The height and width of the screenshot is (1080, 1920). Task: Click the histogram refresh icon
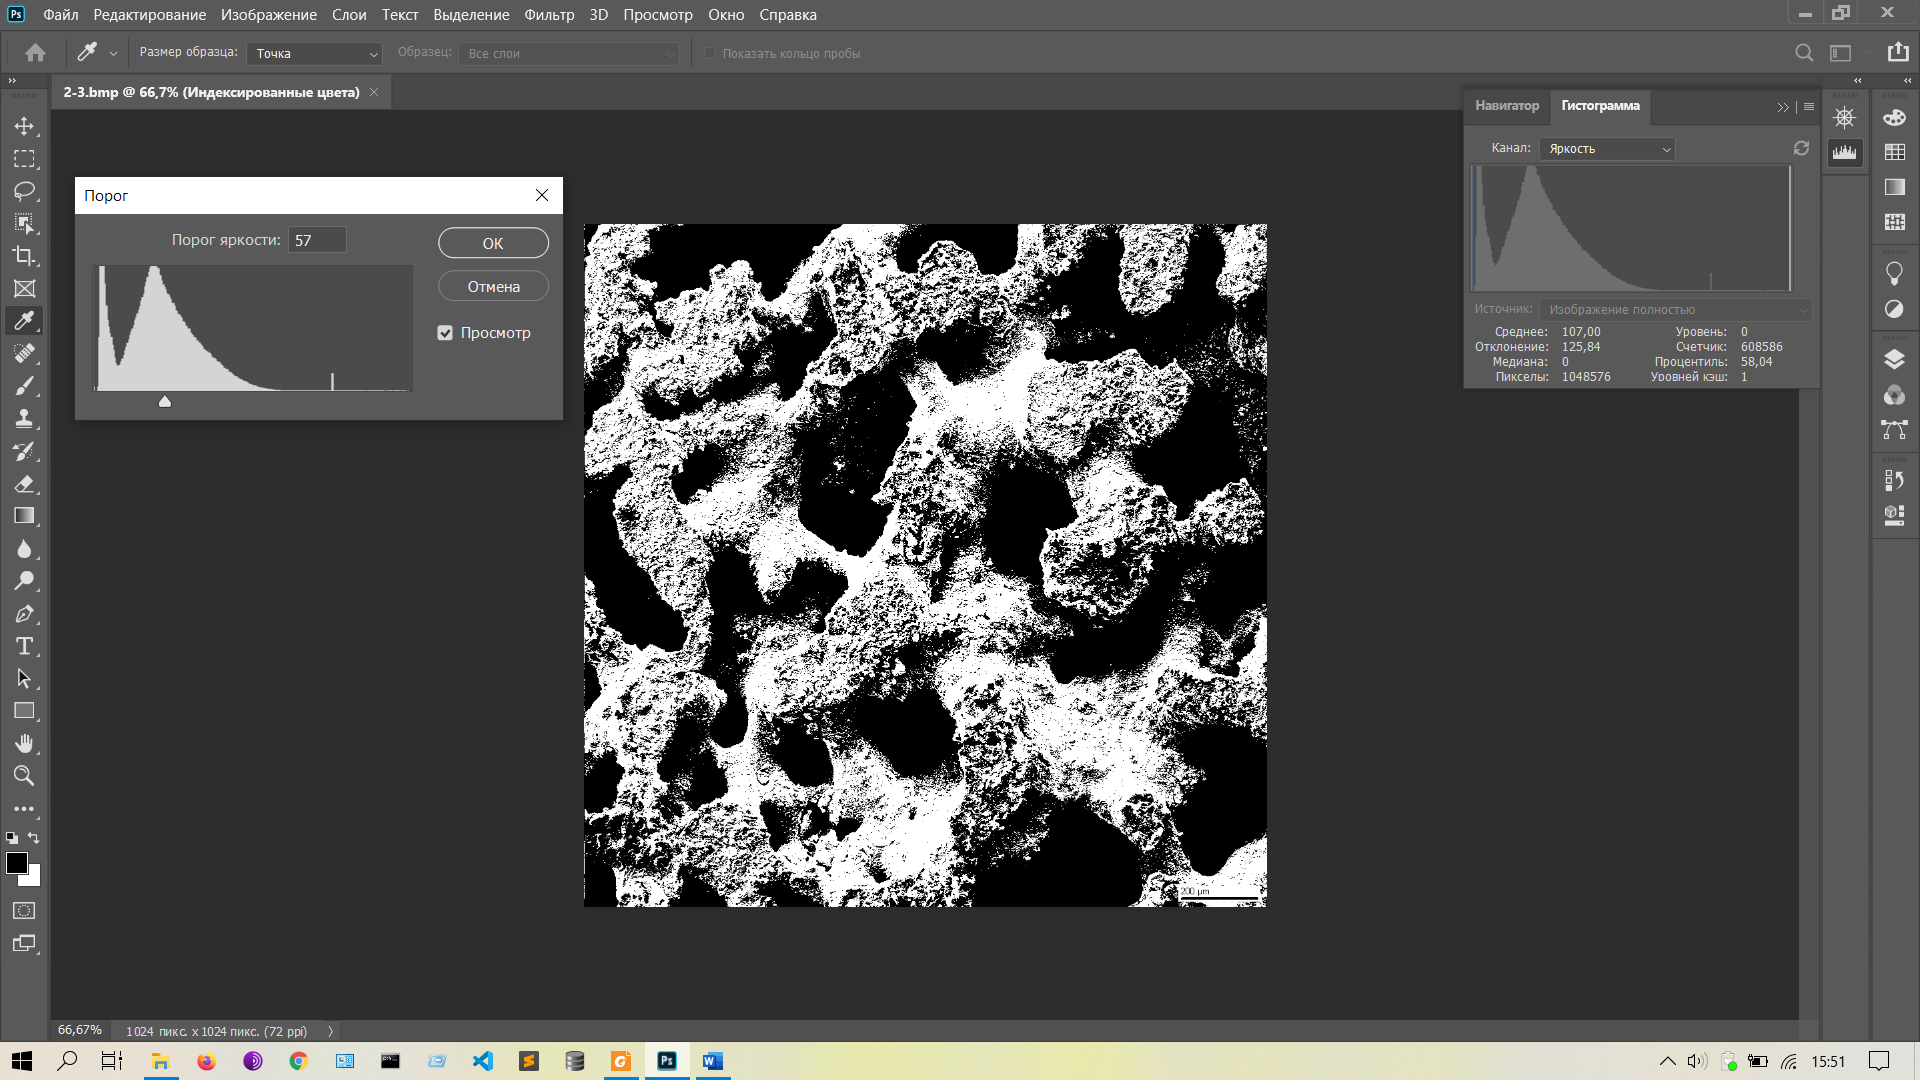[1801, 148]
